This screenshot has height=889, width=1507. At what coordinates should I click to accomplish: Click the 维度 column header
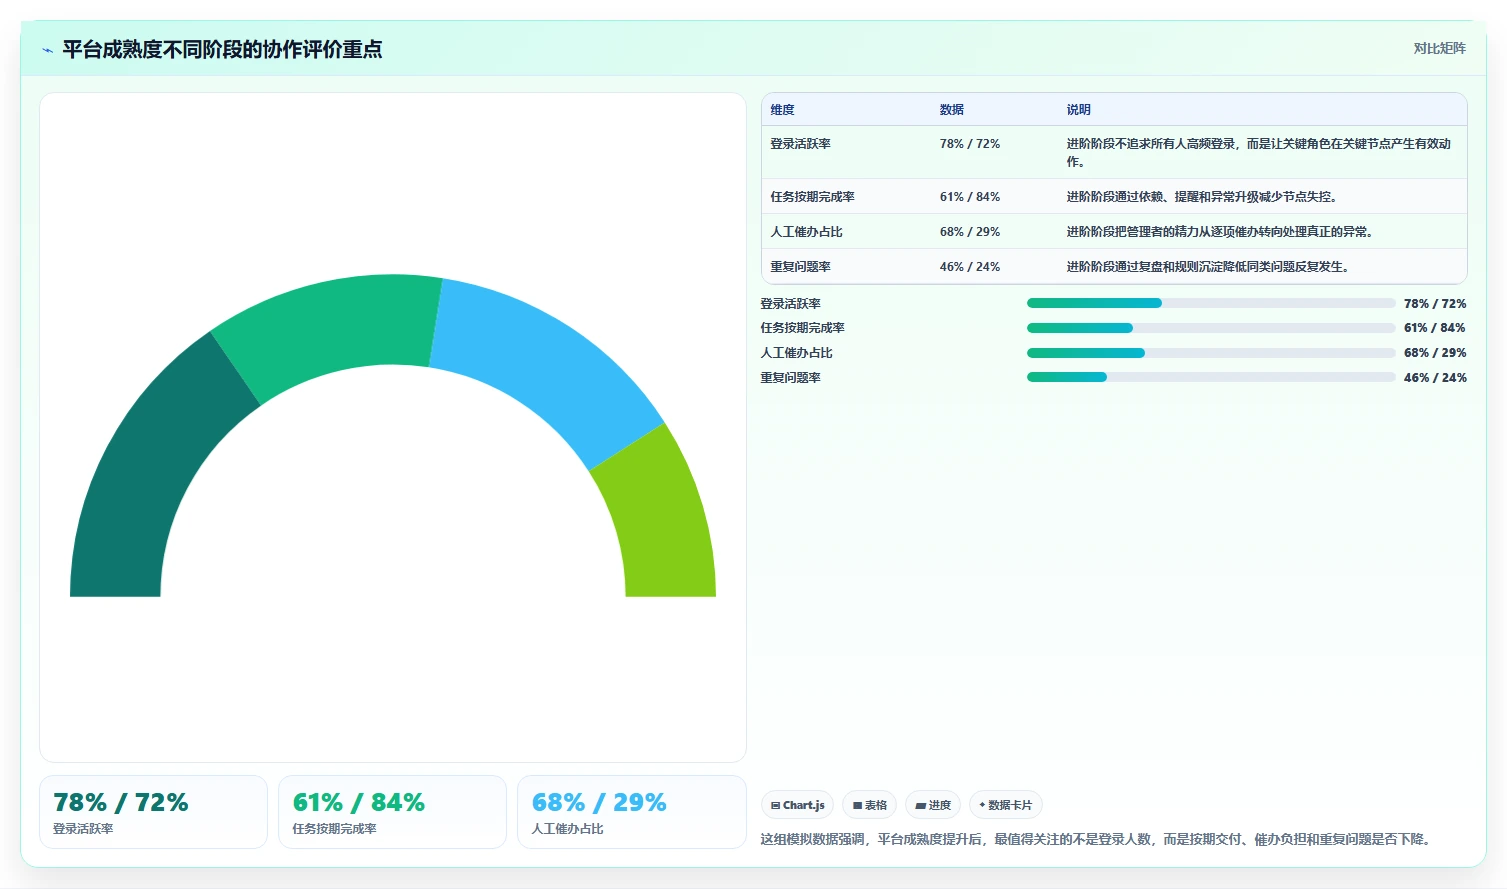tap(783, 110)
